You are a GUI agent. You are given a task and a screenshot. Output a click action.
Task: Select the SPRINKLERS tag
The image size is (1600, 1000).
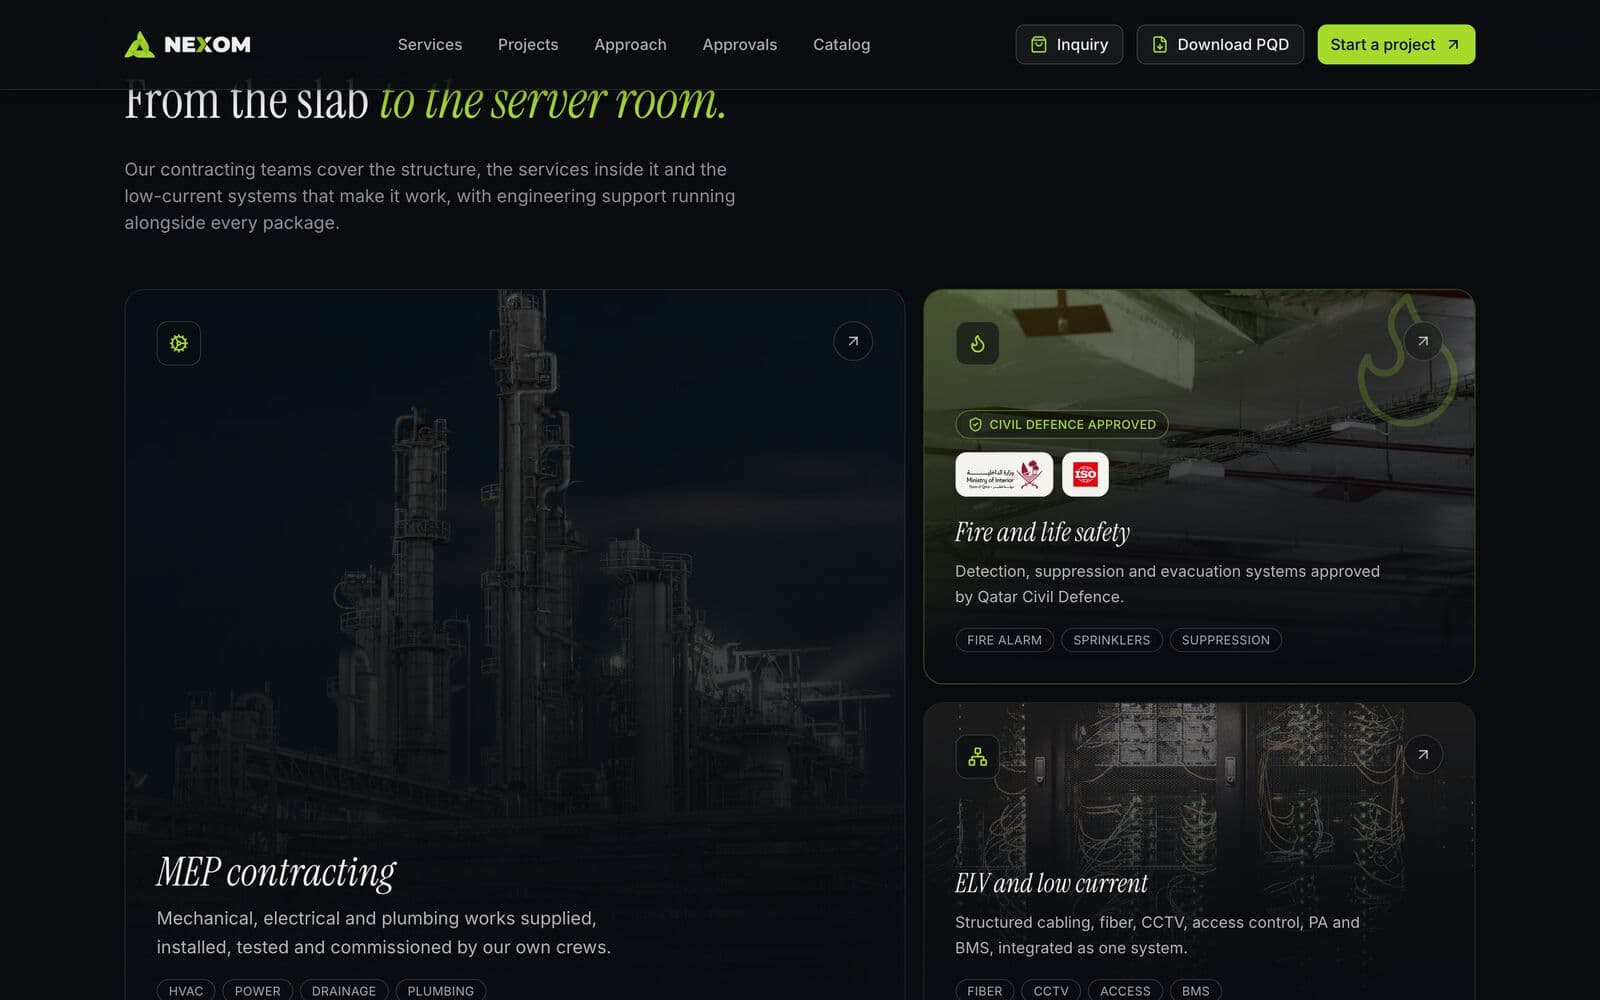pos(1112,640)
